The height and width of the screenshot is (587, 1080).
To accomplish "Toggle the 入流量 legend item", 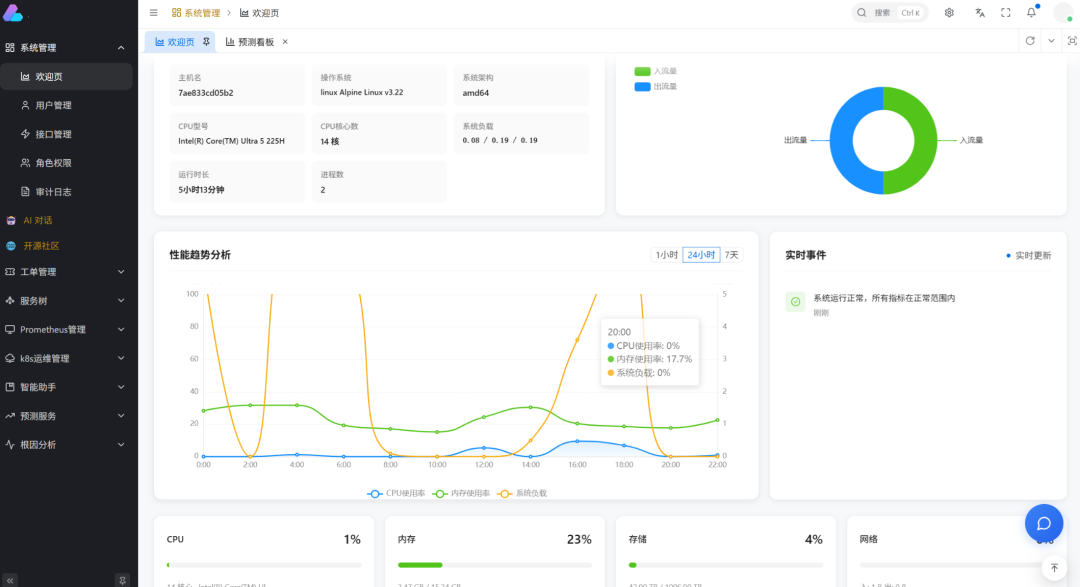I will click(x=655, y=71).
